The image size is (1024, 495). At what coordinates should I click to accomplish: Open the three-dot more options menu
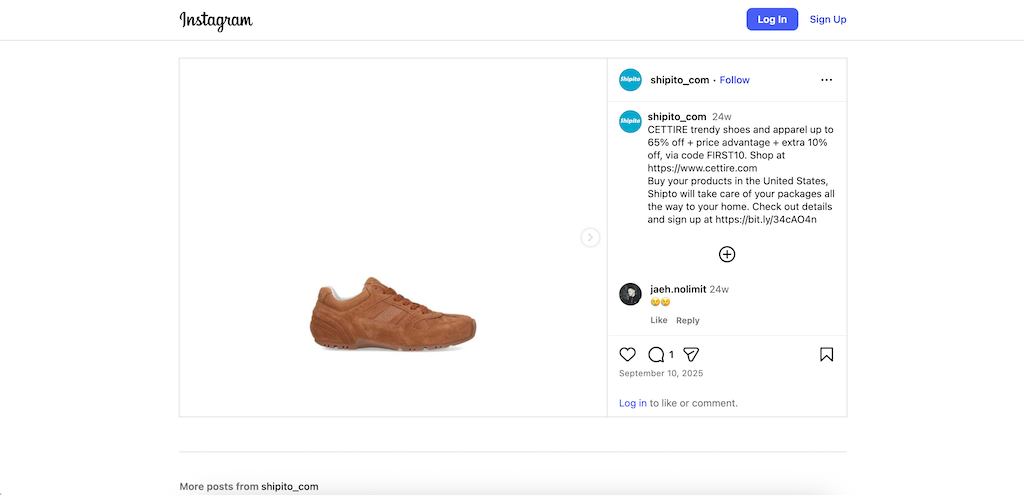click(826, 80)
